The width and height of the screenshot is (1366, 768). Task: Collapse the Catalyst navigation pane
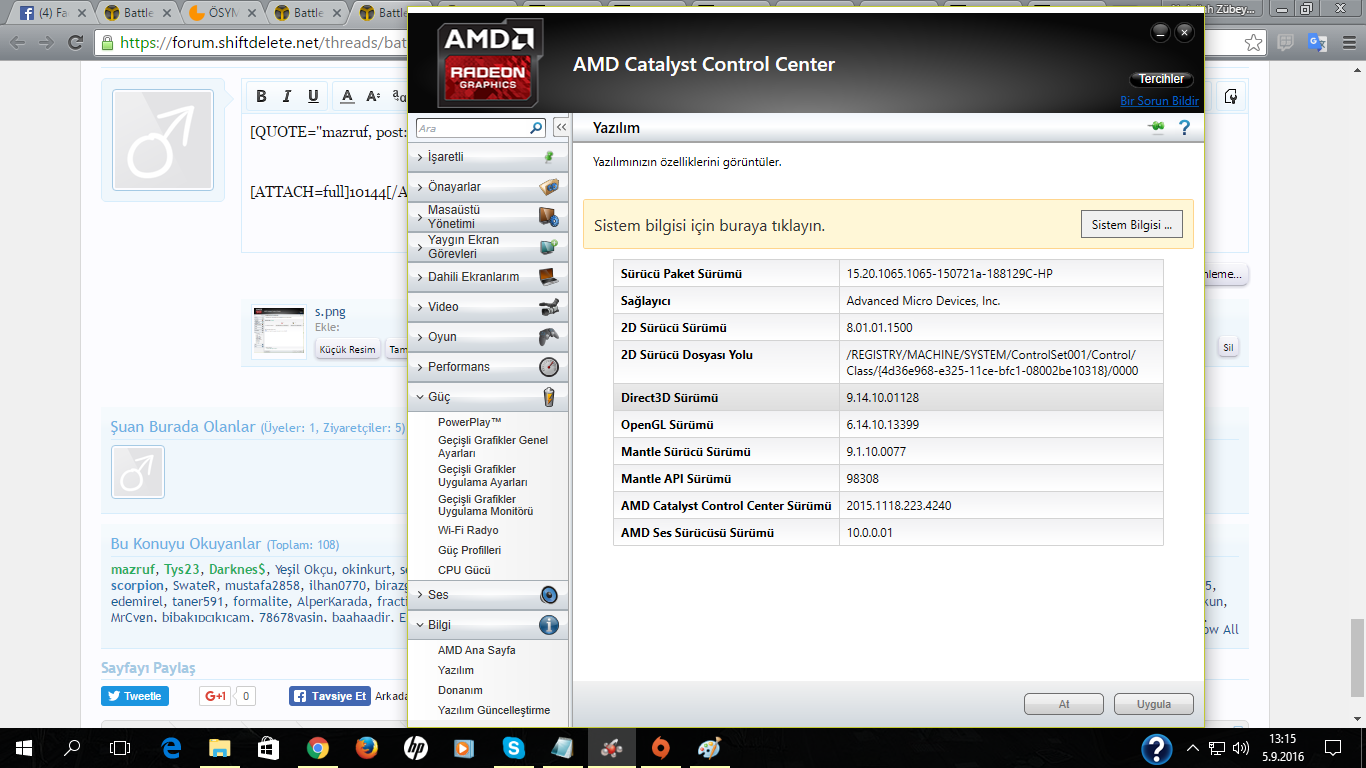(561, 128)
